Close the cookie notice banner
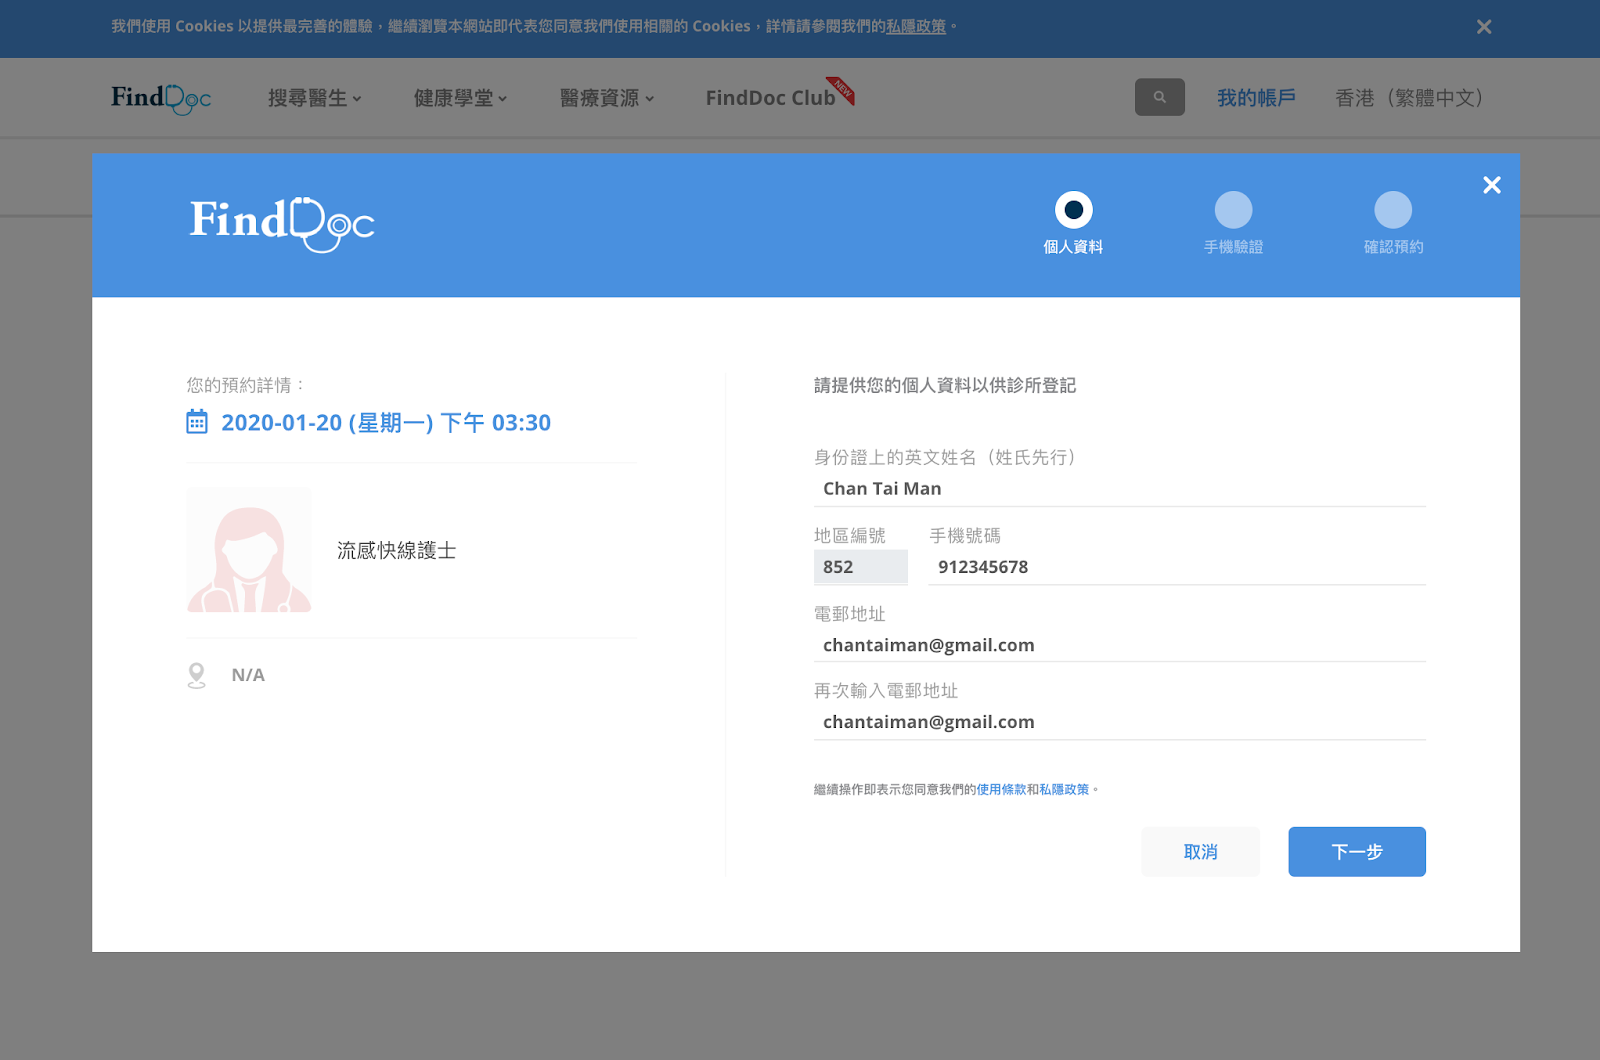The height and width of the screenshot is (1060, 1600). (1484, 27)
